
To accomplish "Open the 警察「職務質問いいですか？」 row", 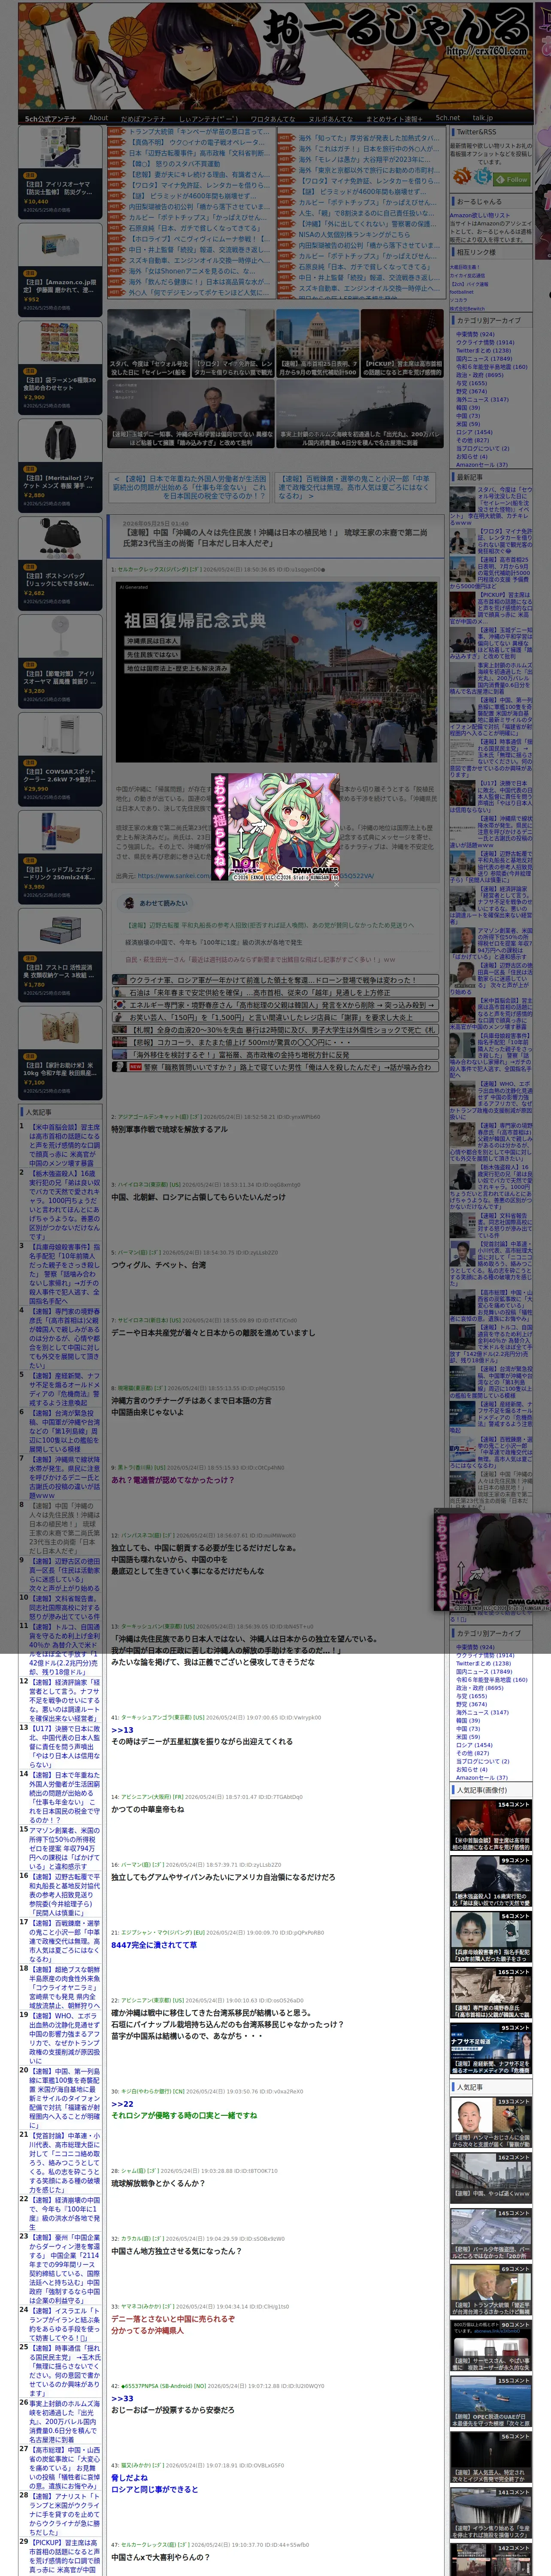I will tap(275, 1067).
